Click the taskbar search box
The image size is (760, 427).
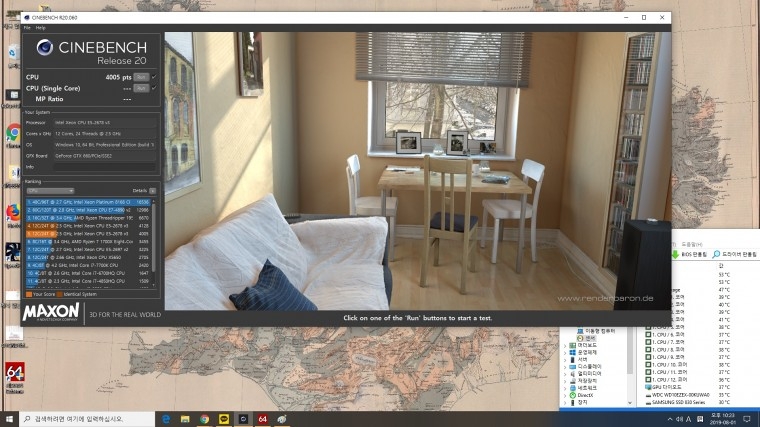click(x=87, y=419)
